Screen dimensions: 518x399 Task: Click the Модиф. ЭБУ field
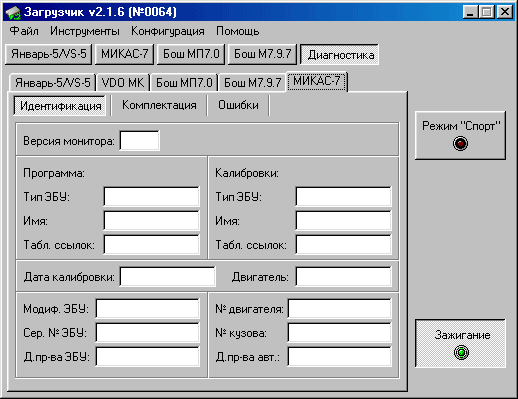tap(148, 308)
